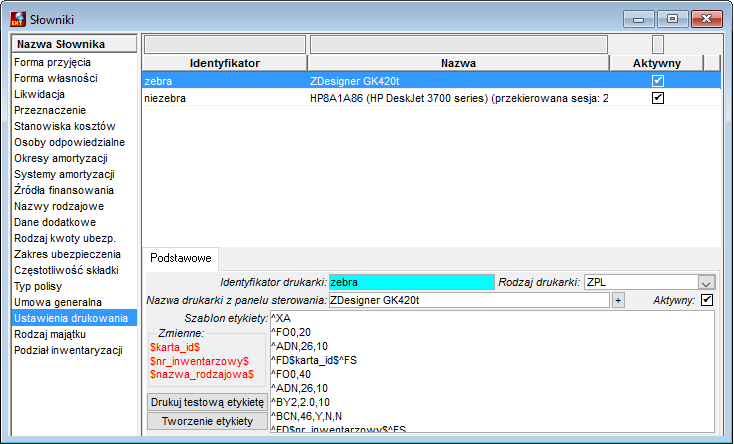Toggle Aktywny checkbox in the zebra row
Viewport: 734px width, 444px height.
click(658, 81)
